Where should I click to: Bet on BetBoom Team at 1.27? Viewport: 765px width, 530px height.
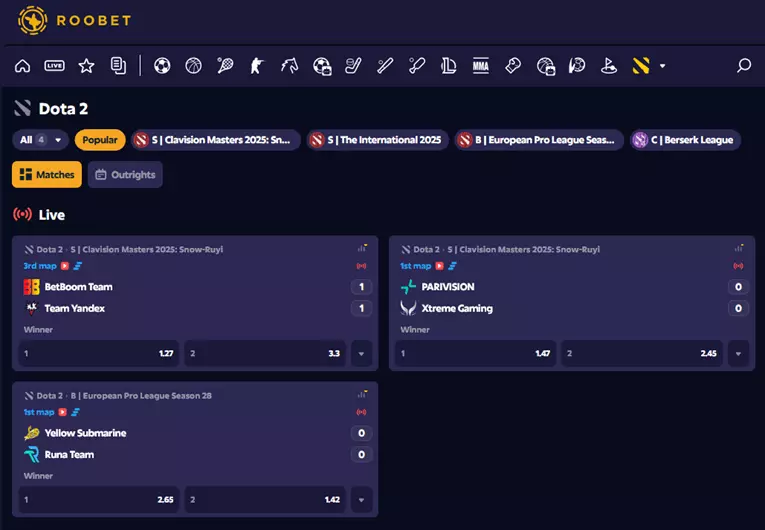coord(99,353)
